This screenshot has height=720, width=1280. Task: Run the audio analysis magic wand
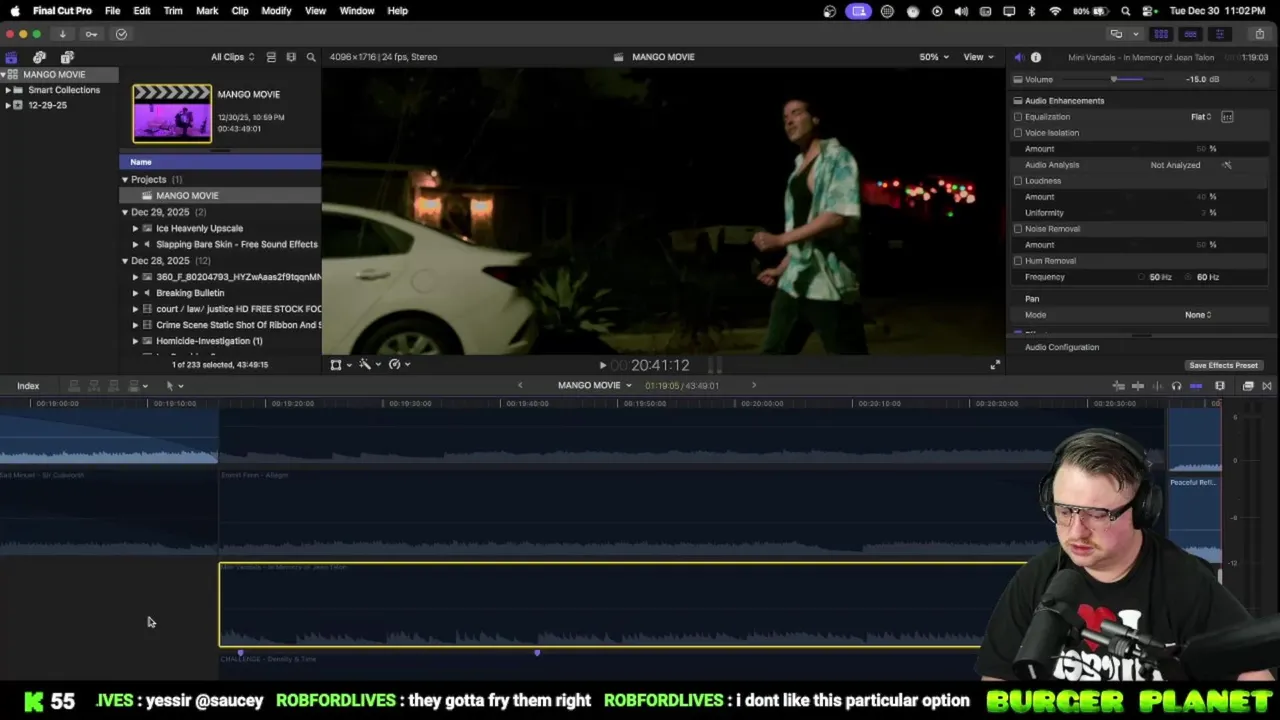[1227, 165]
